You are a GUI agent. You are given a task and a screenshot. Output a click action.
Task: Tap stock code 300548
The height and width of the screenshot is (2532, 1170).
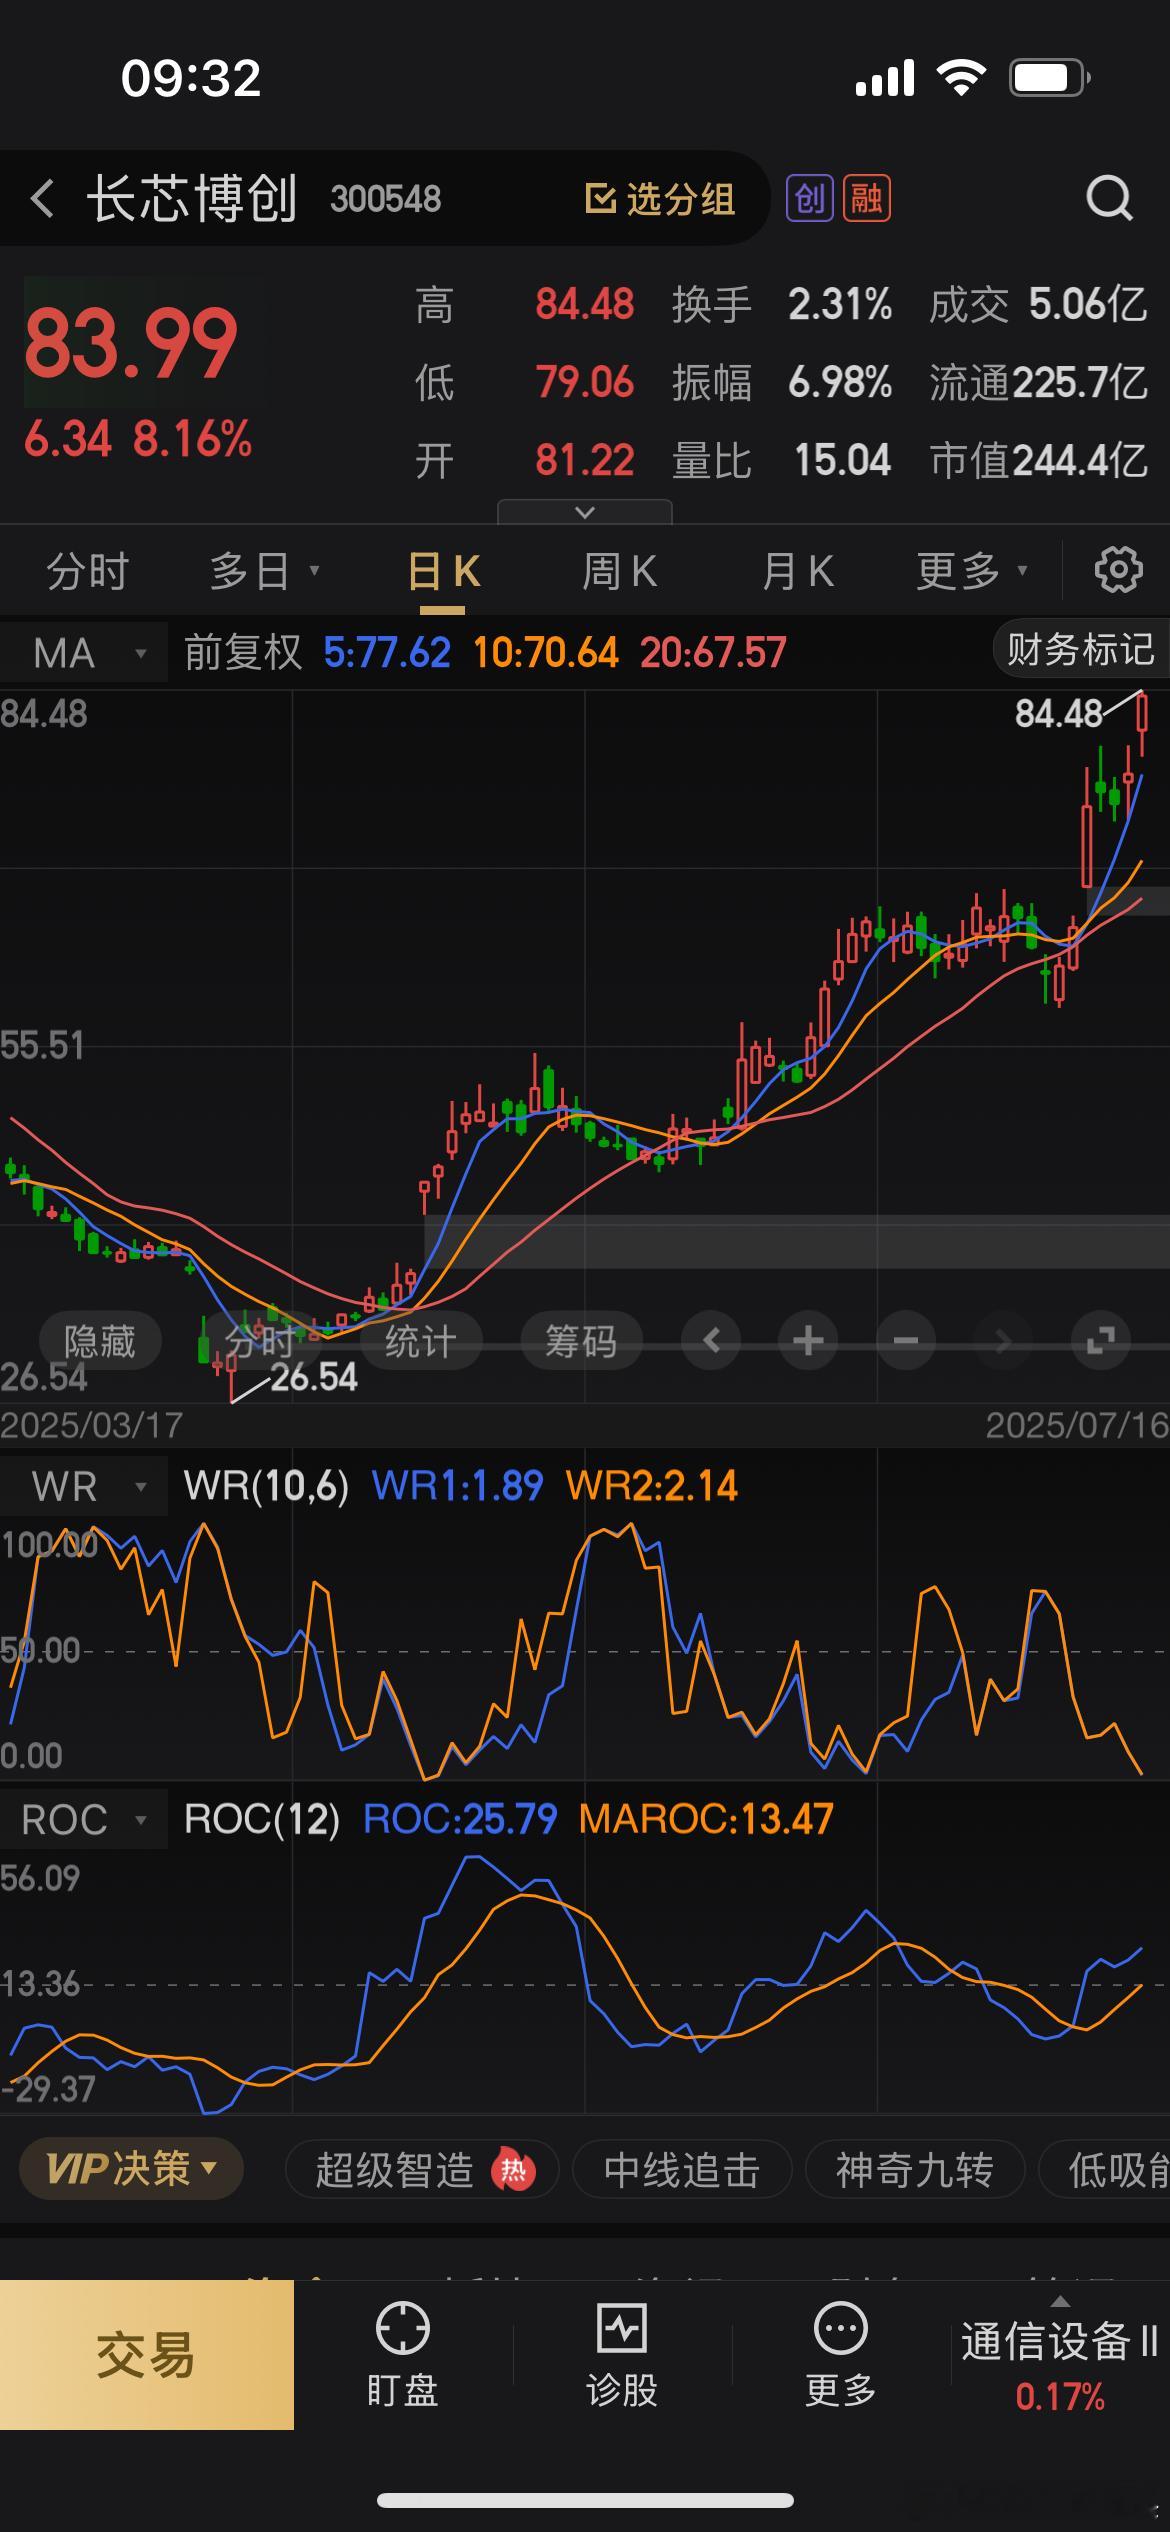tap(385, 199)
